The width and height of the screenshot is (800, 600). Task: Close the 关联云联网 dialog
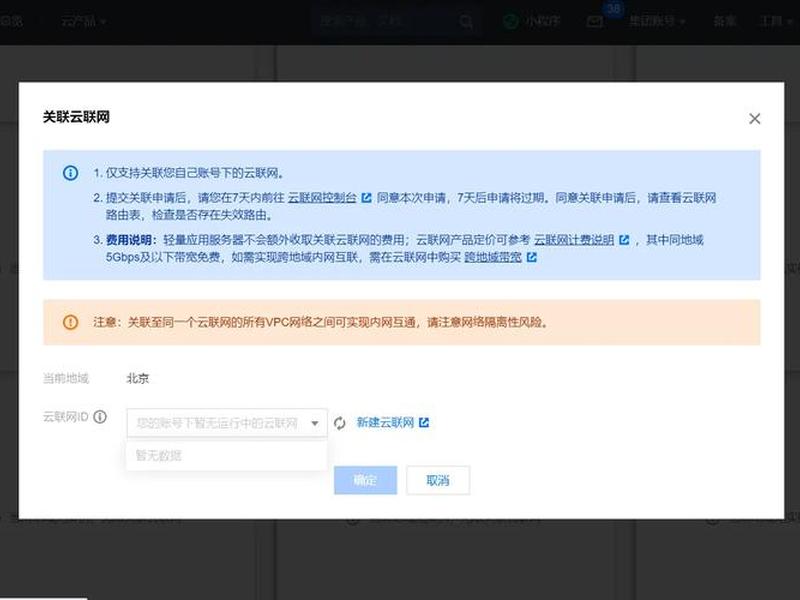755,119
